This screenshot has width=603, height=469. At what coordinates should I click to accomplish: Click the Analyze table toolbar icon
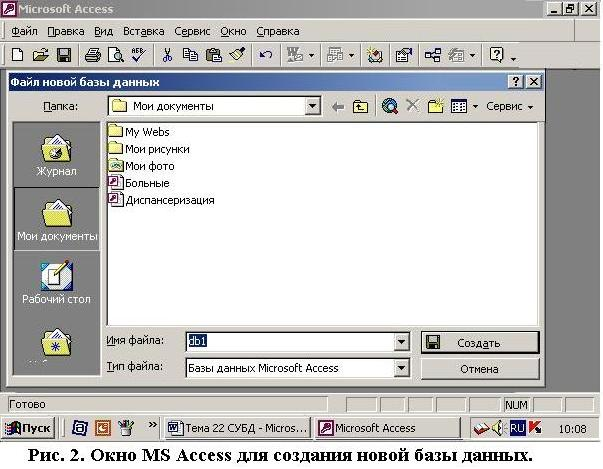coord(335,55)
